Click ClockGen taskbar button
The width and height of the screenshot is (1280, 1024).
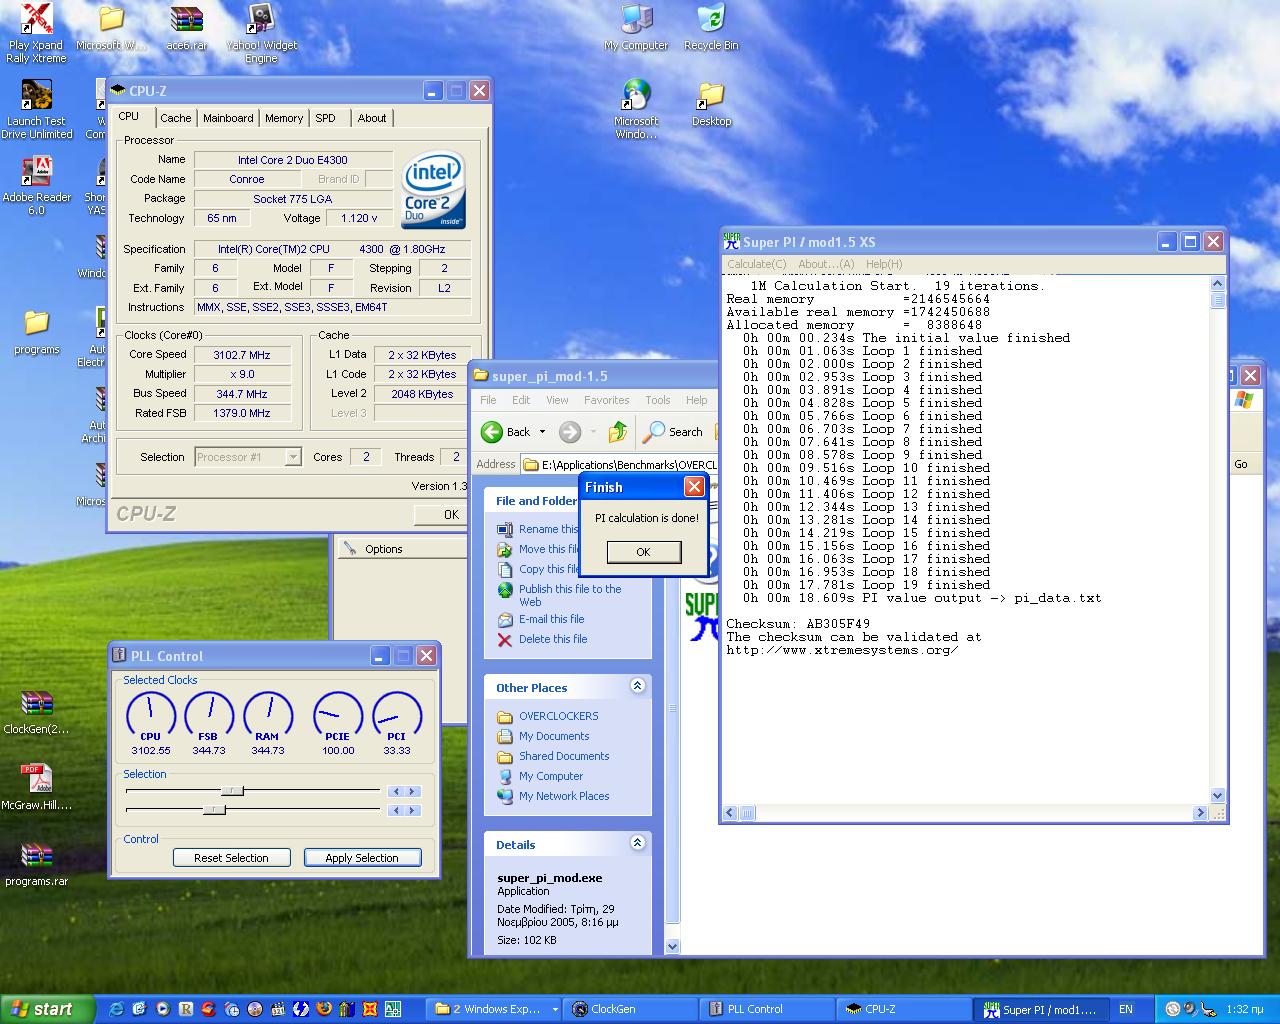pos(629,1009)
